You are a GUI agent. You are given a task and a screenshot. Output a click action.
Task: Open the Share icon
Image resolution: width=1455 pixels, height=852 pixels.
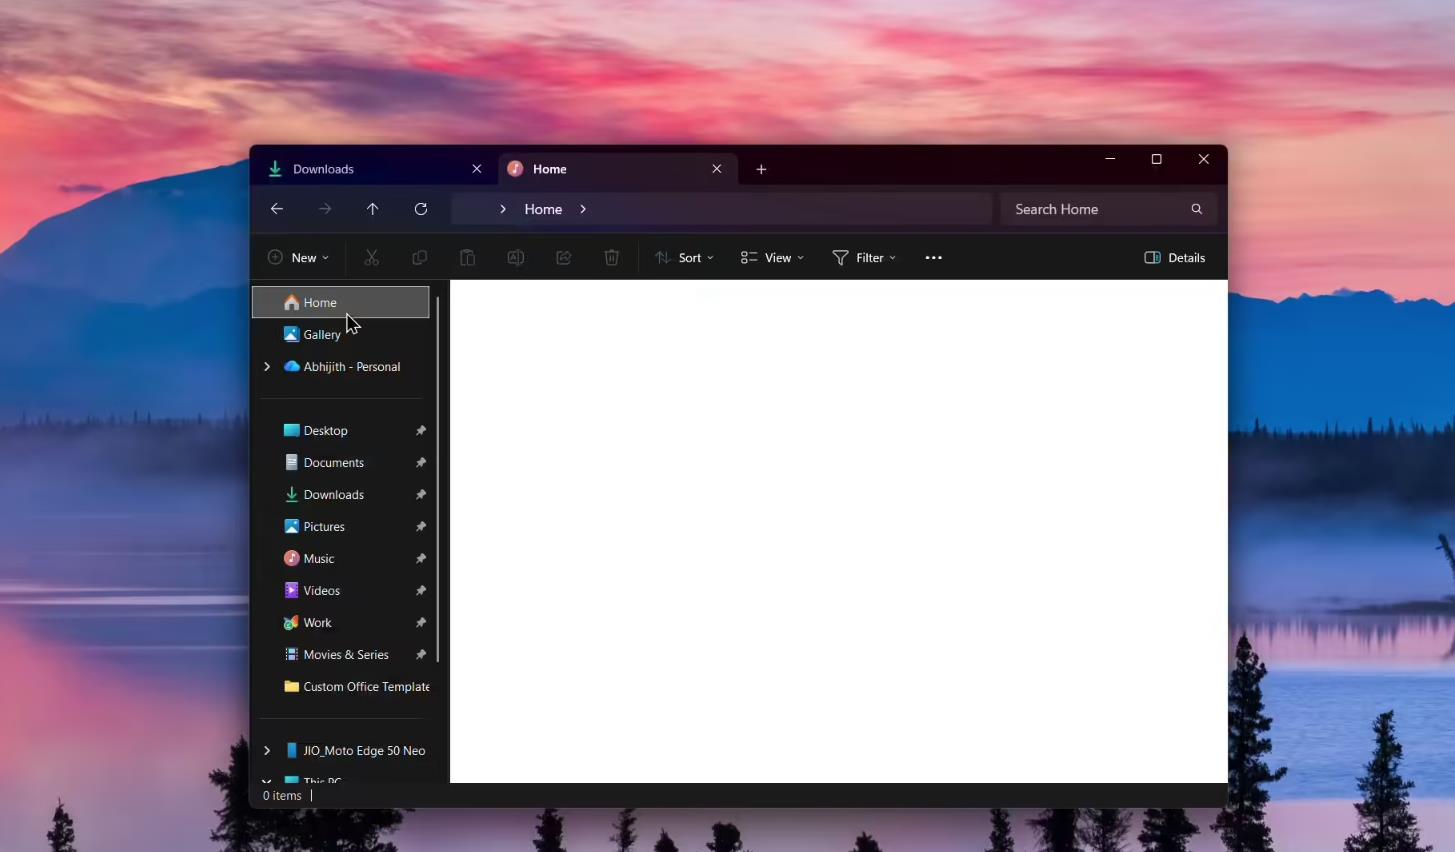(x=563, y=257)
